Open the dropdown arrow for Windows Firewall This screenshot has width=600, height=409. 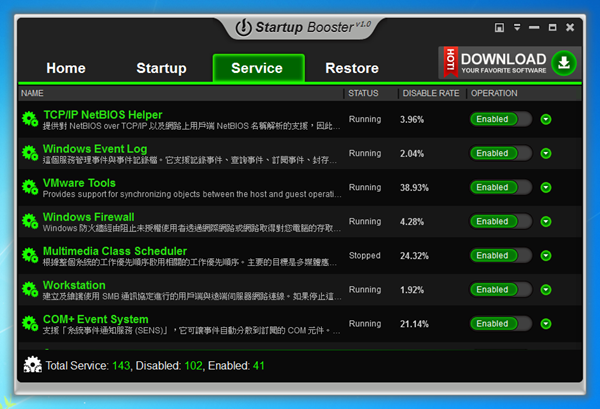[546, 222]
